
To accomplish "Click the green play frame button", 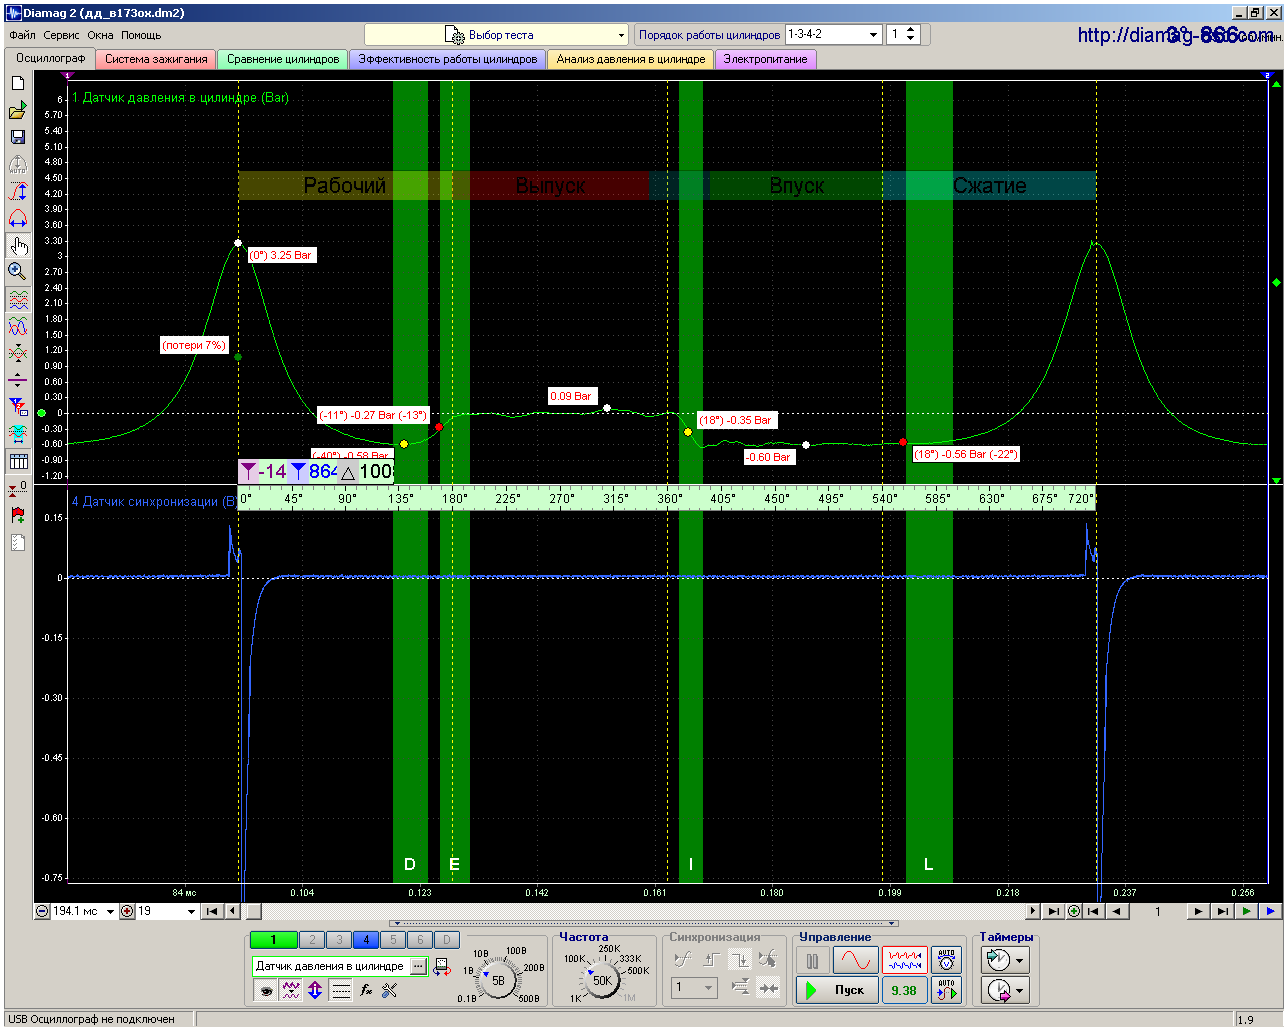I will pos(1246,911).
